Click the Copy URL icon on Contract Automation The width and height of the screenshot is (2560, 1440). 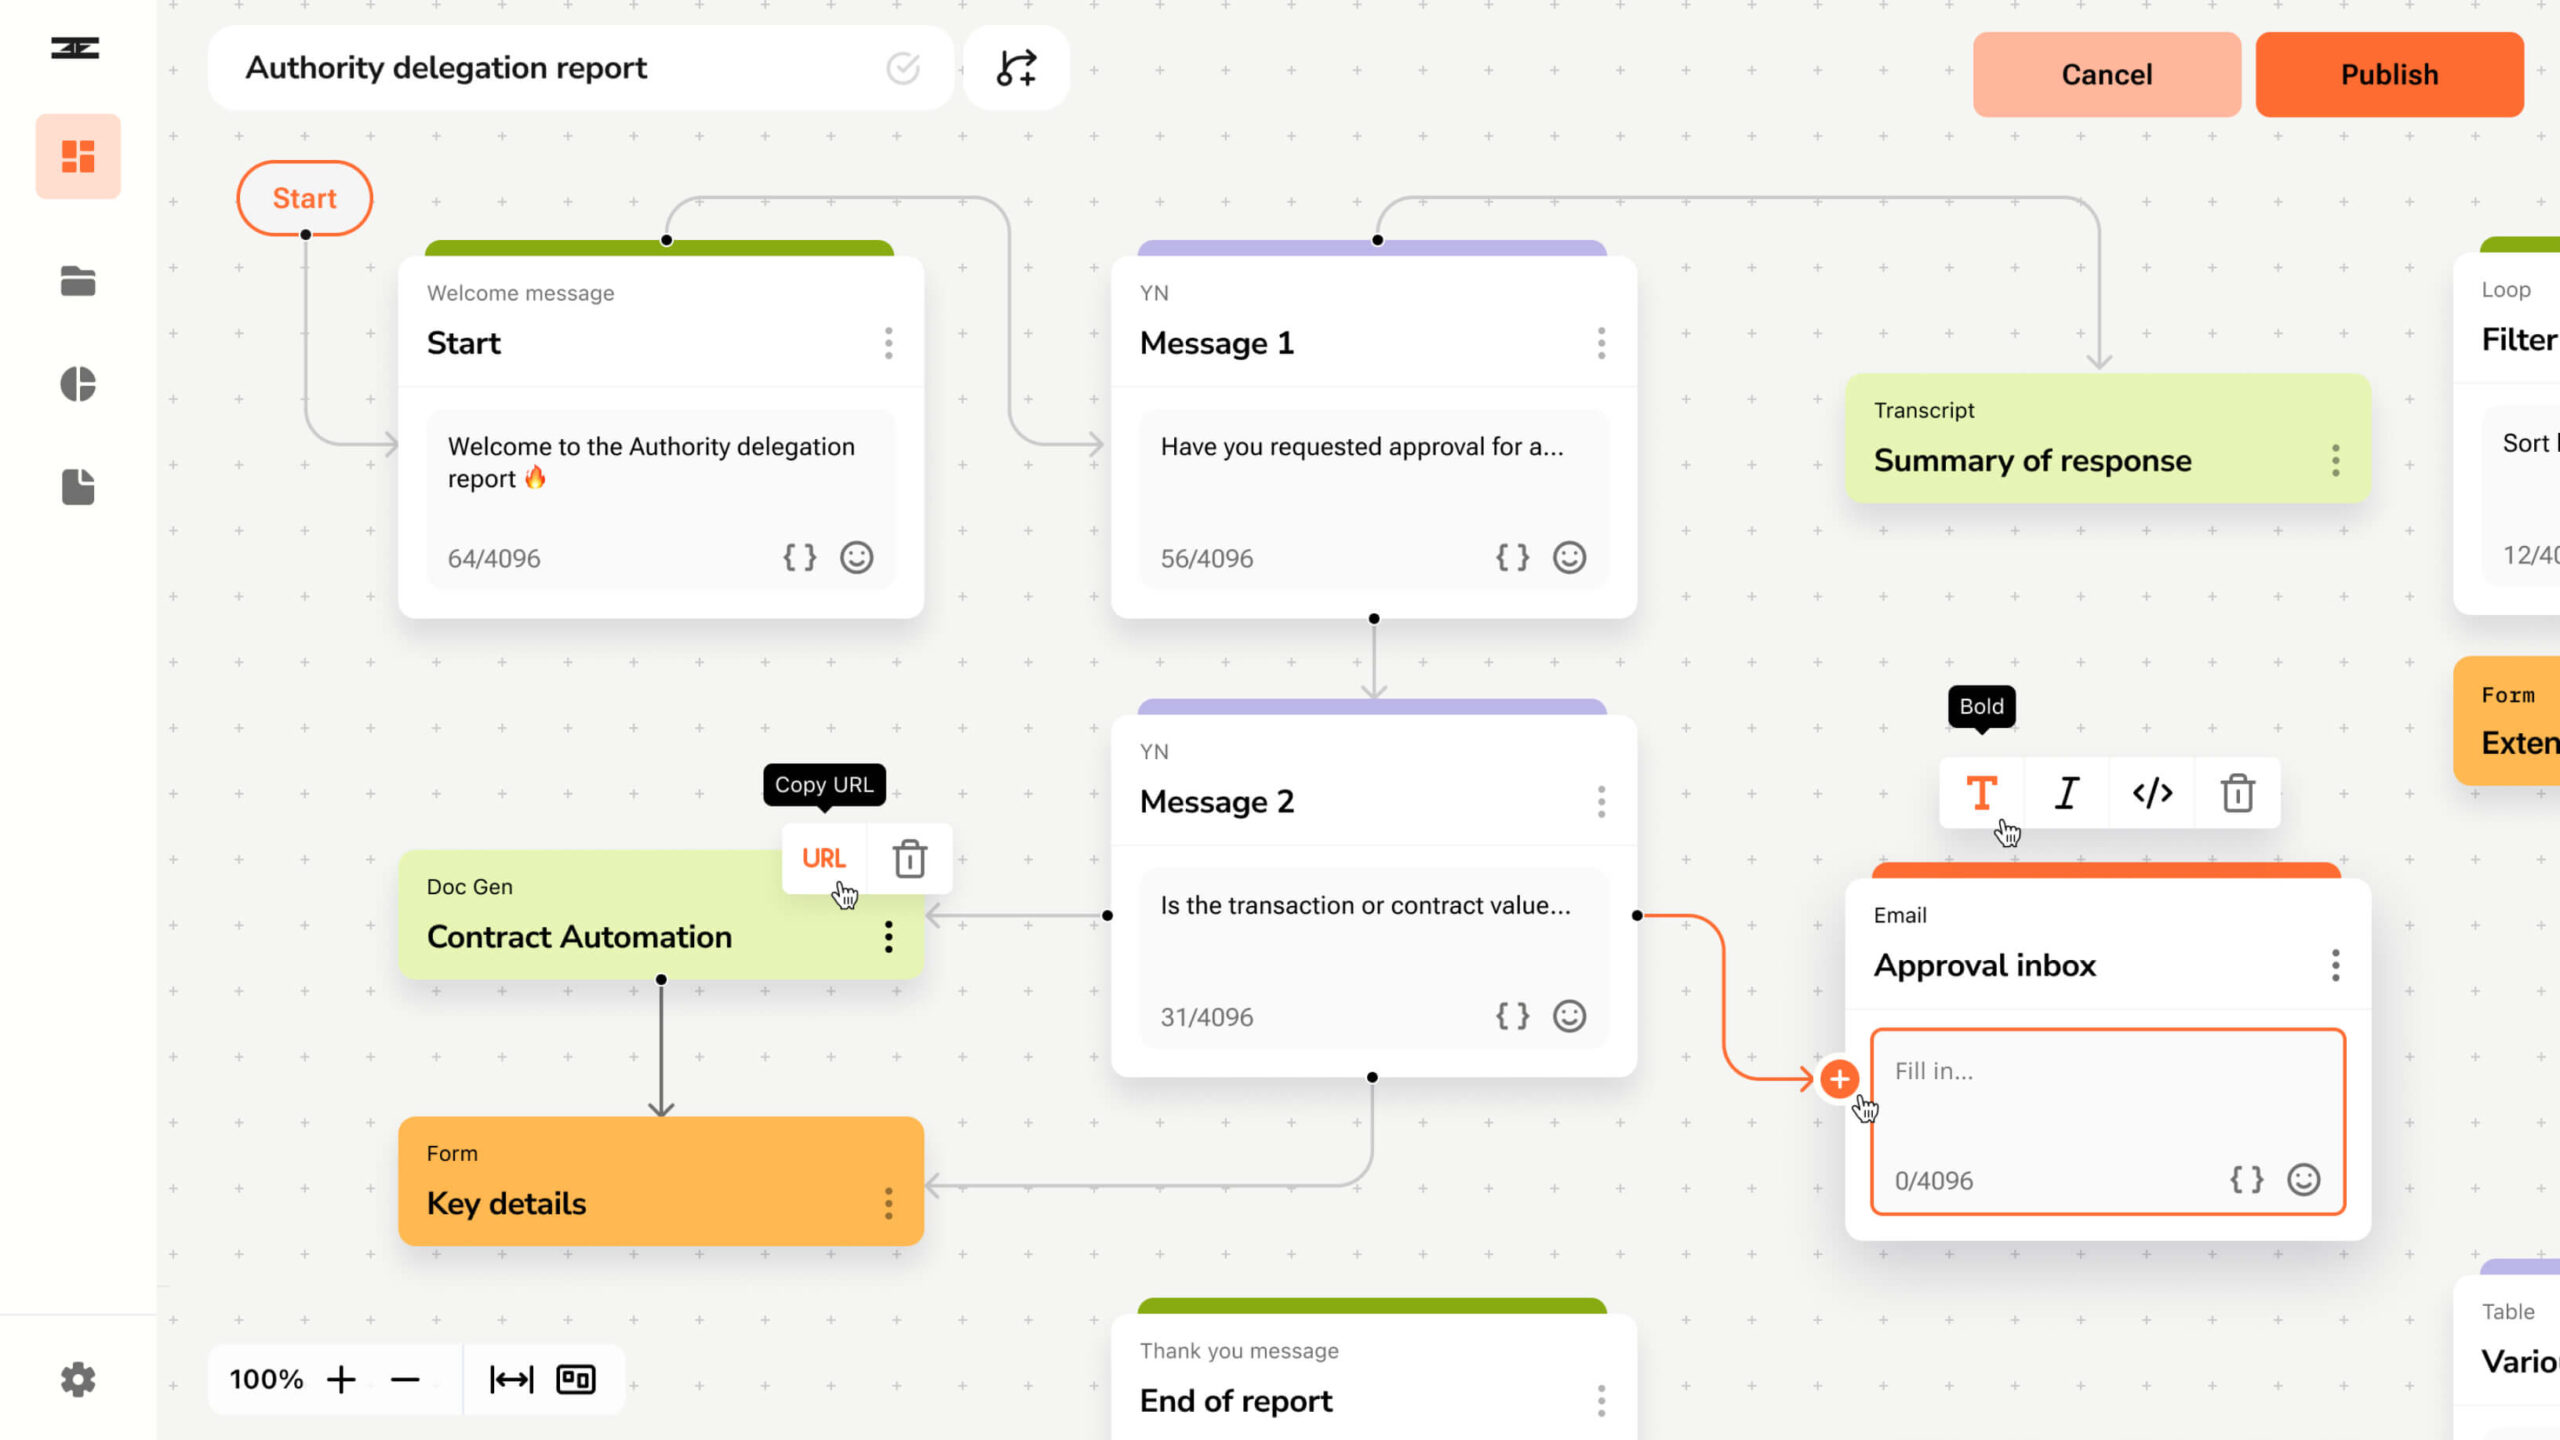pyautogui.click(x=824, y=858)
